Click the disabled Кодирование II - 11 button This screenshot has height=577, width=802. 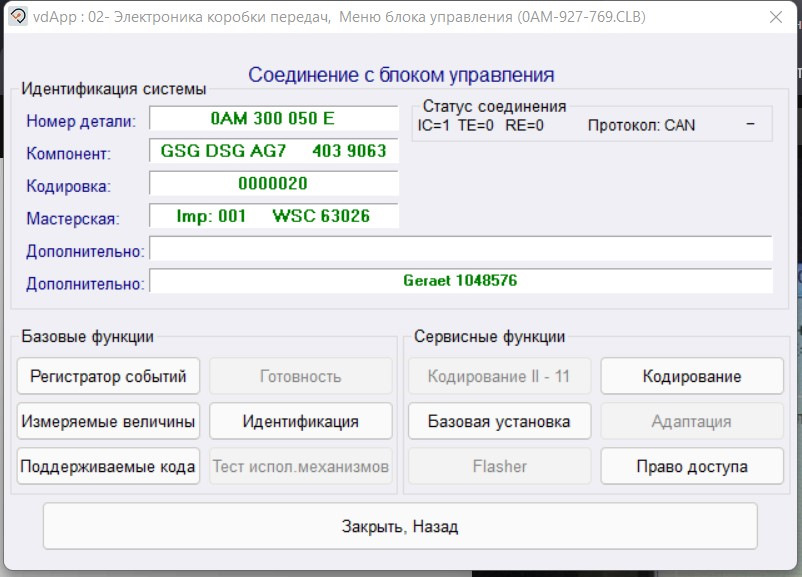(x=499, y=376)
